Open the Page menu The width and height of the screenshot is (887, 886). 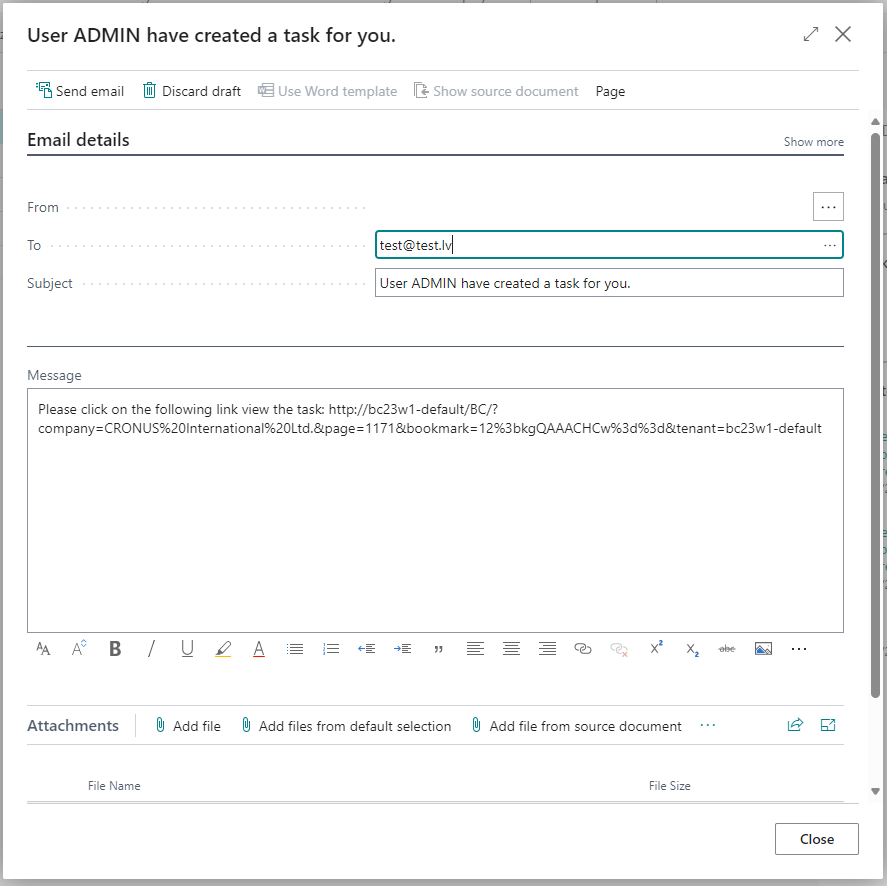tap(610, 91)
